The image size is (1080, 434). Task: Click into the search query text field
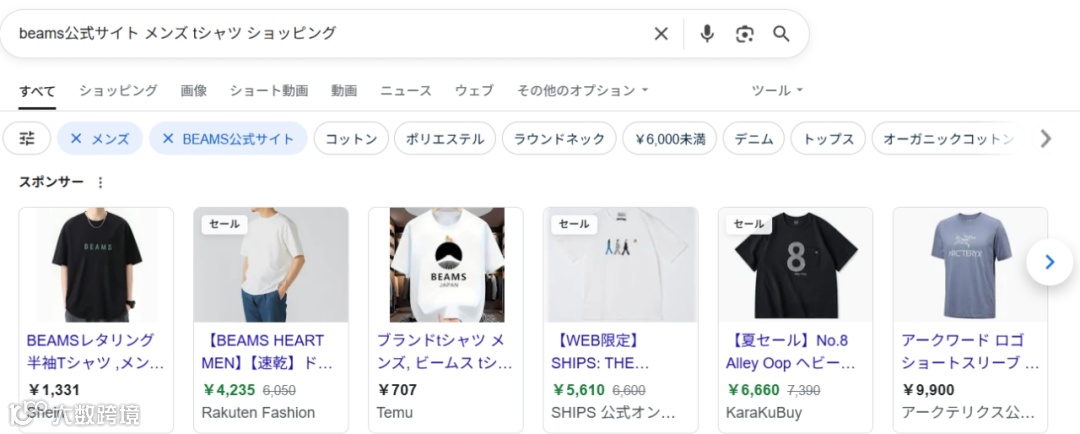click(x=330, y=34)
